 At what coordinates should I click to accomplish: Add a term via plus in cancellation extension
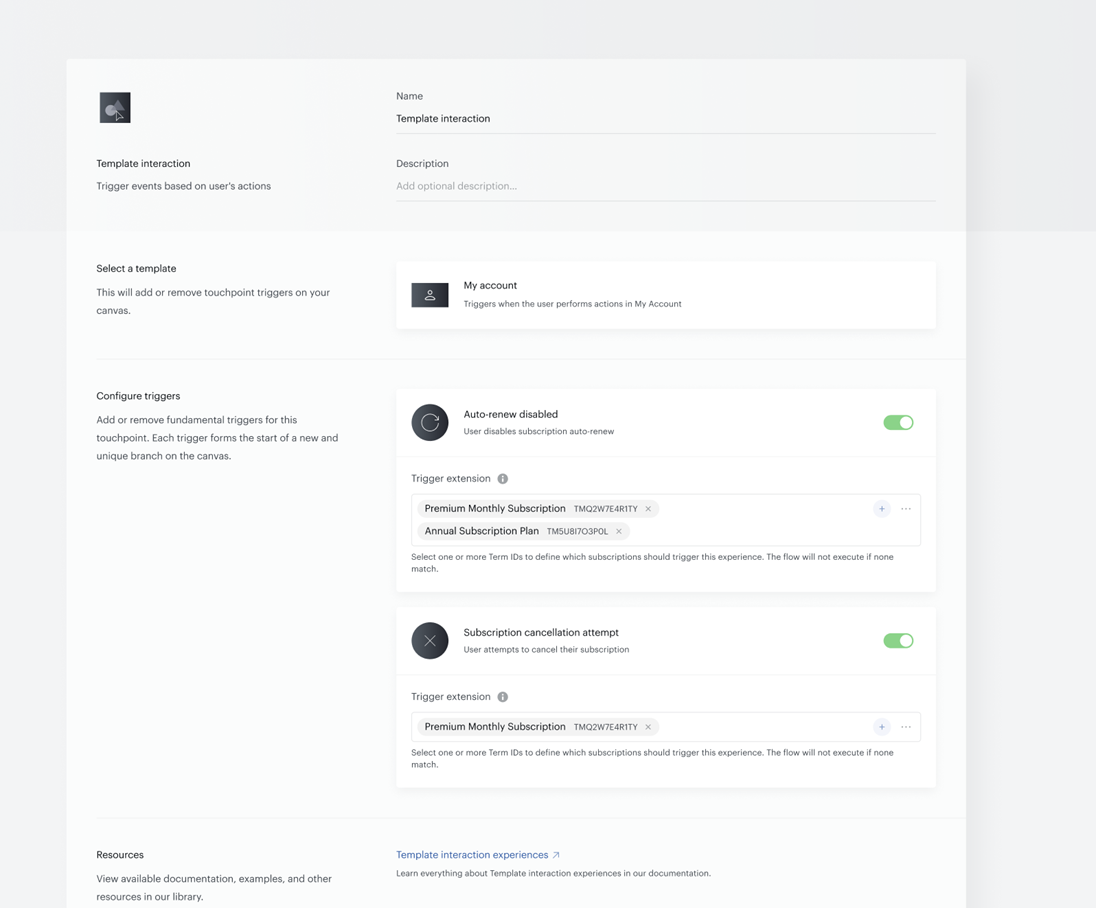point(881,727)
